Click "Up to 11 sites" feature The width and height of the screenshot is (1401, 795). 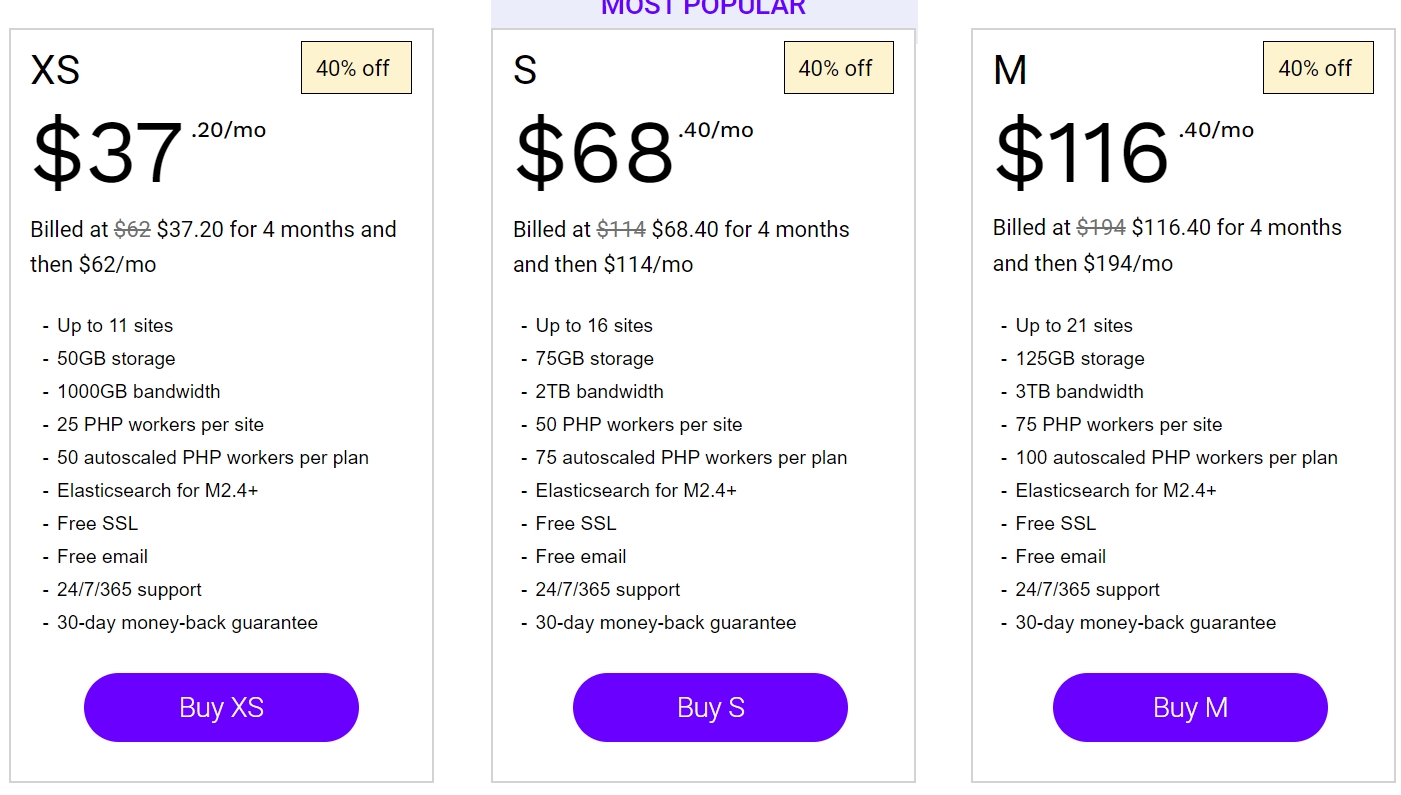point(115,326)
